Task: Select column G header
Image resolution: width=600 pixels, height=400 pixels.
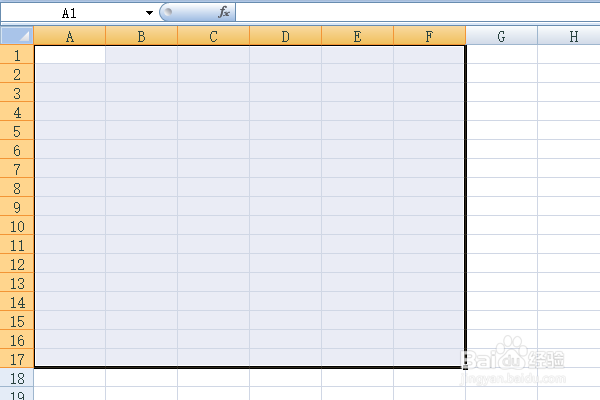Action: 502,36
